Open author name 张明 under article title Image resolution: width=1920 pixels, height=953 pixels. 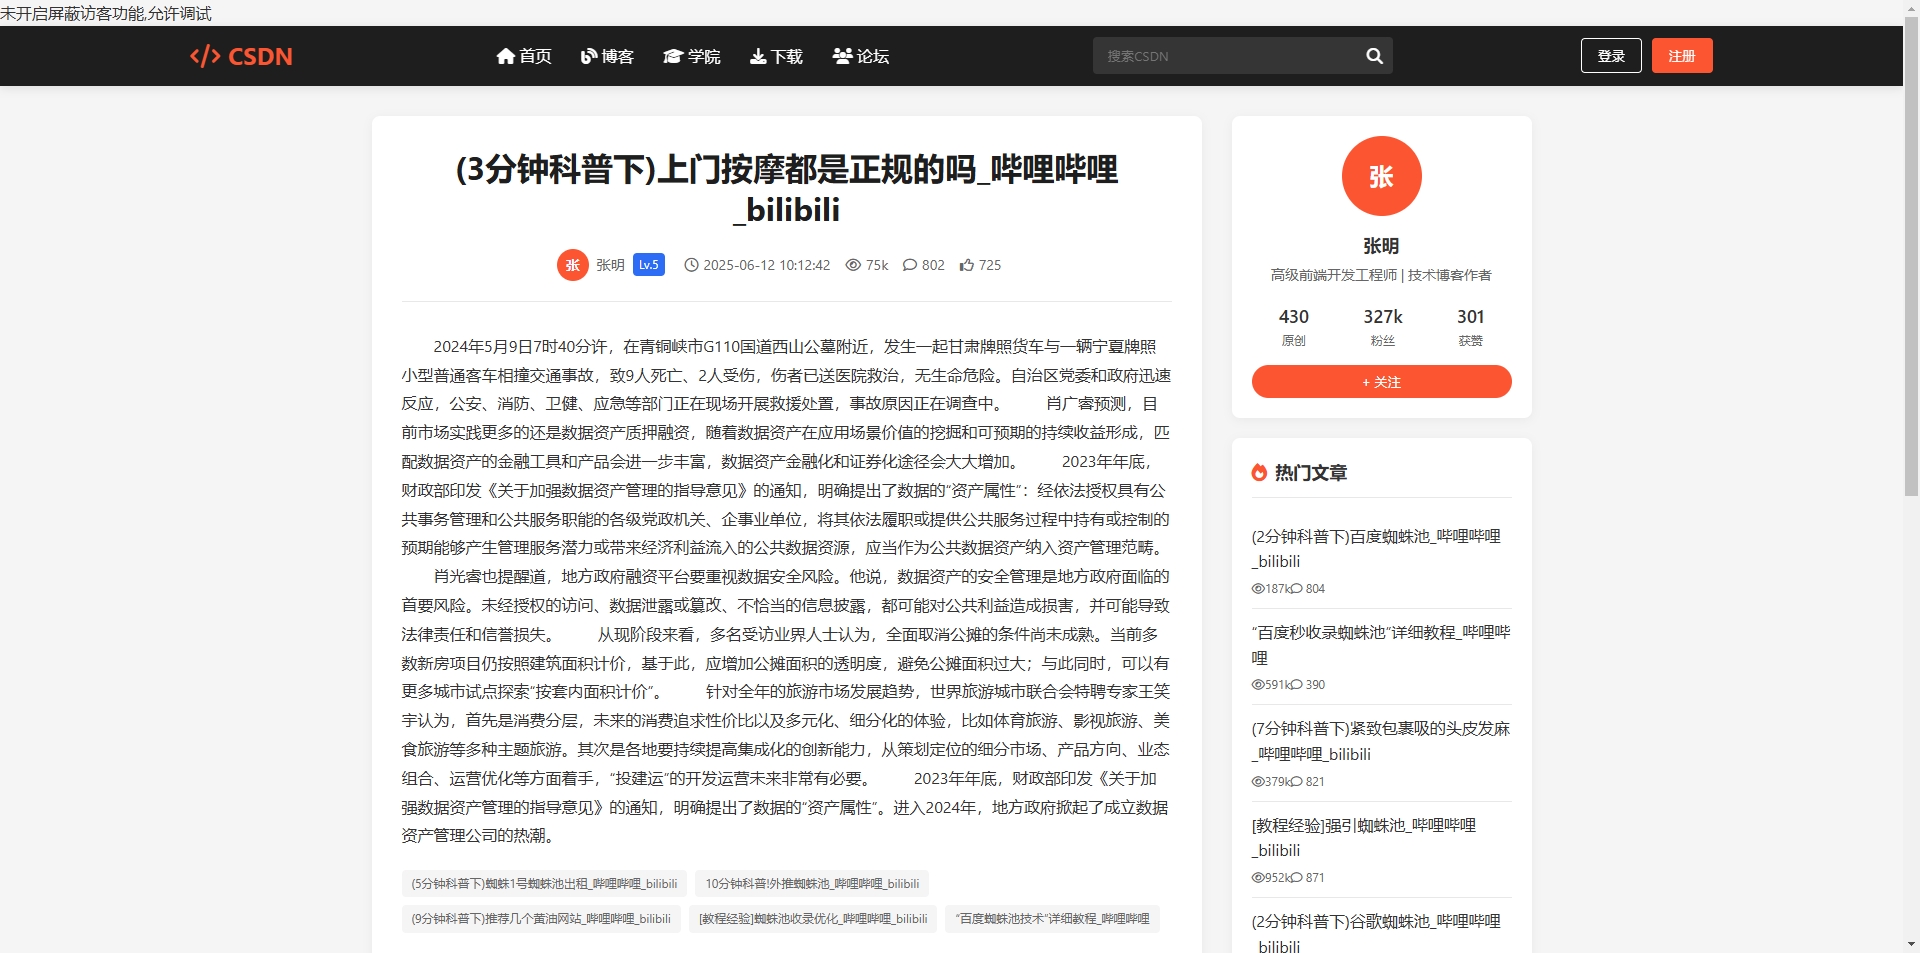(610, 265)
